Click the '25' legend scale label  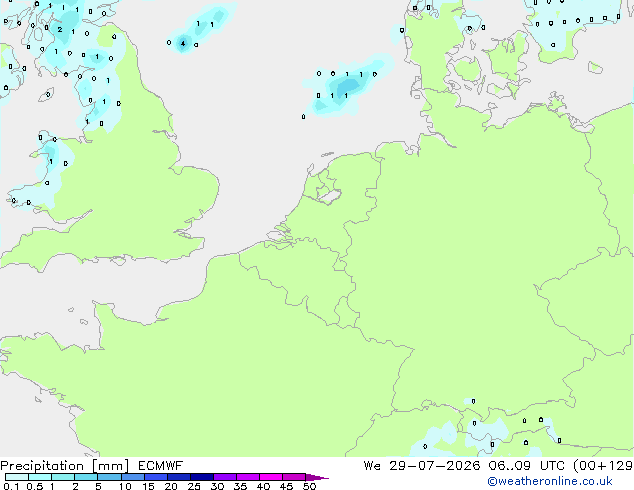[x=194, y=486]
